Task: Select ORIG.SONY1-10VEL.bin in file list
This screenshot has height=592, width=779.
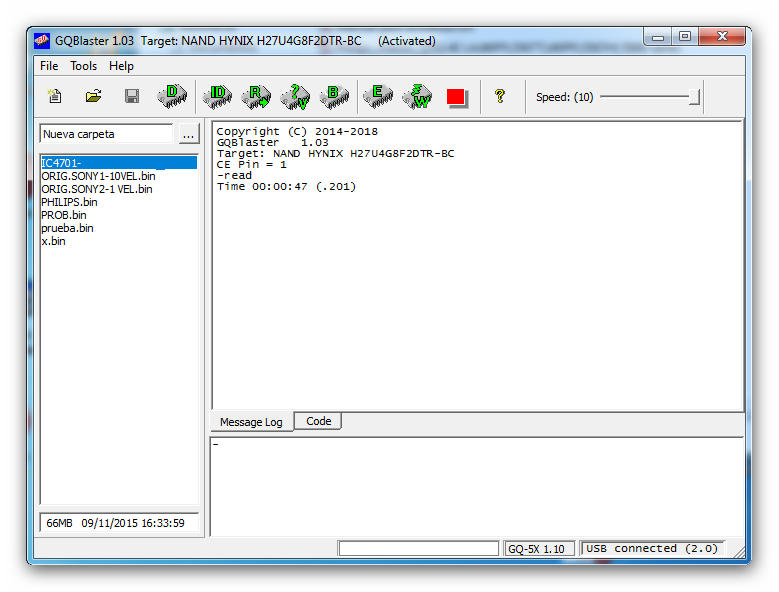Action: (x=98, y=176)
